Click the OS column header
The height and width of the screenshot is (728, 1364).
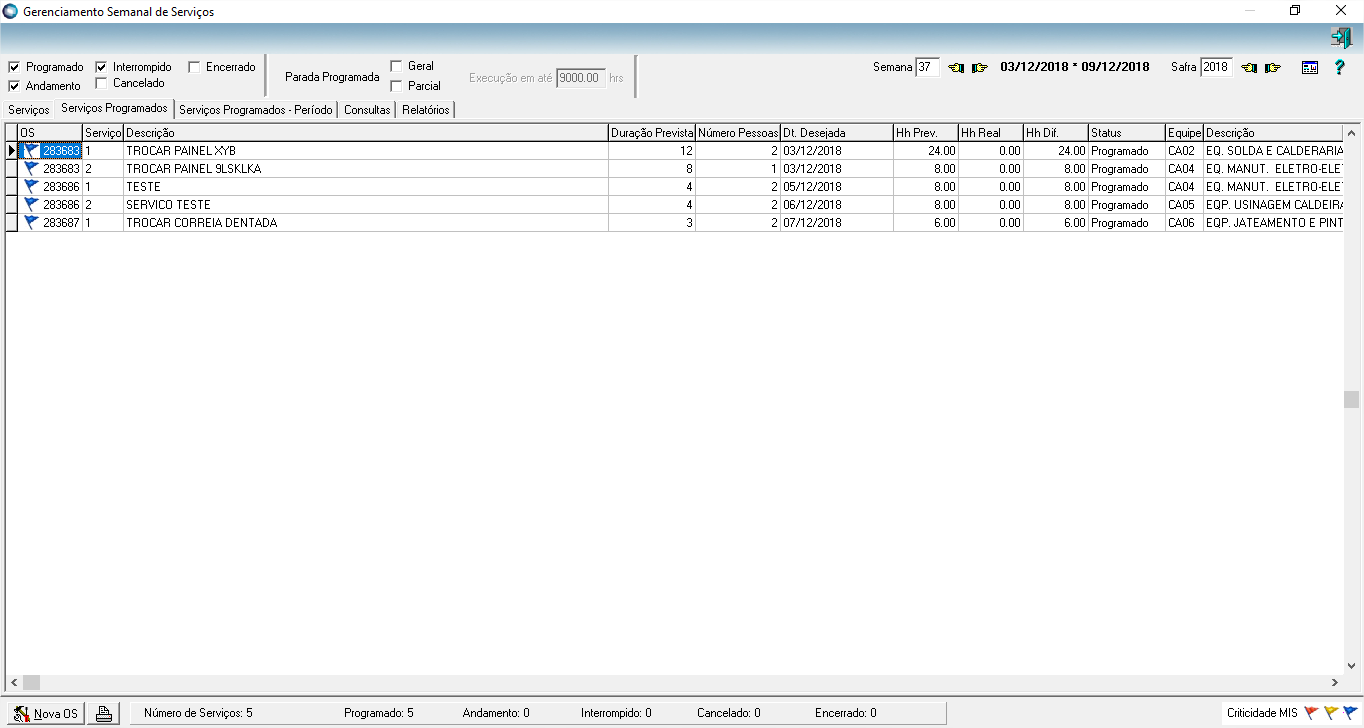pyautogui.click(x=50, y=133)
